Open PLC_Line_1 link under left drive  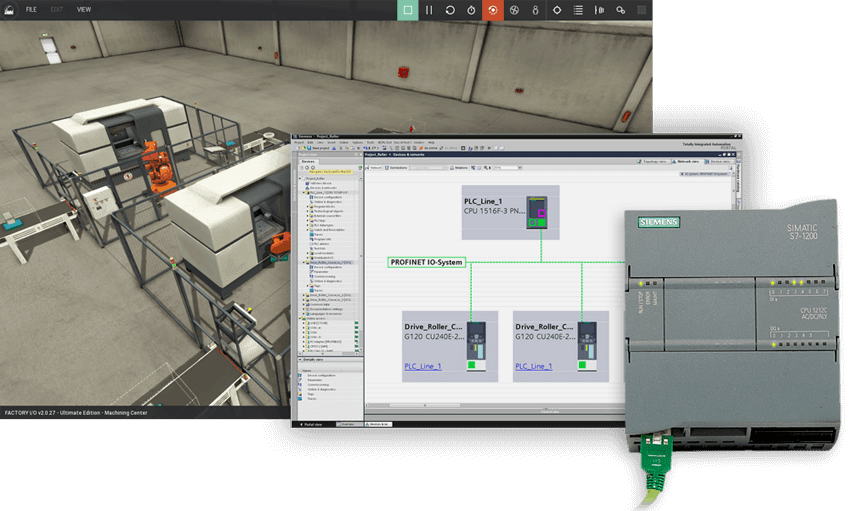pyautogui.click(x=423, y=366)
